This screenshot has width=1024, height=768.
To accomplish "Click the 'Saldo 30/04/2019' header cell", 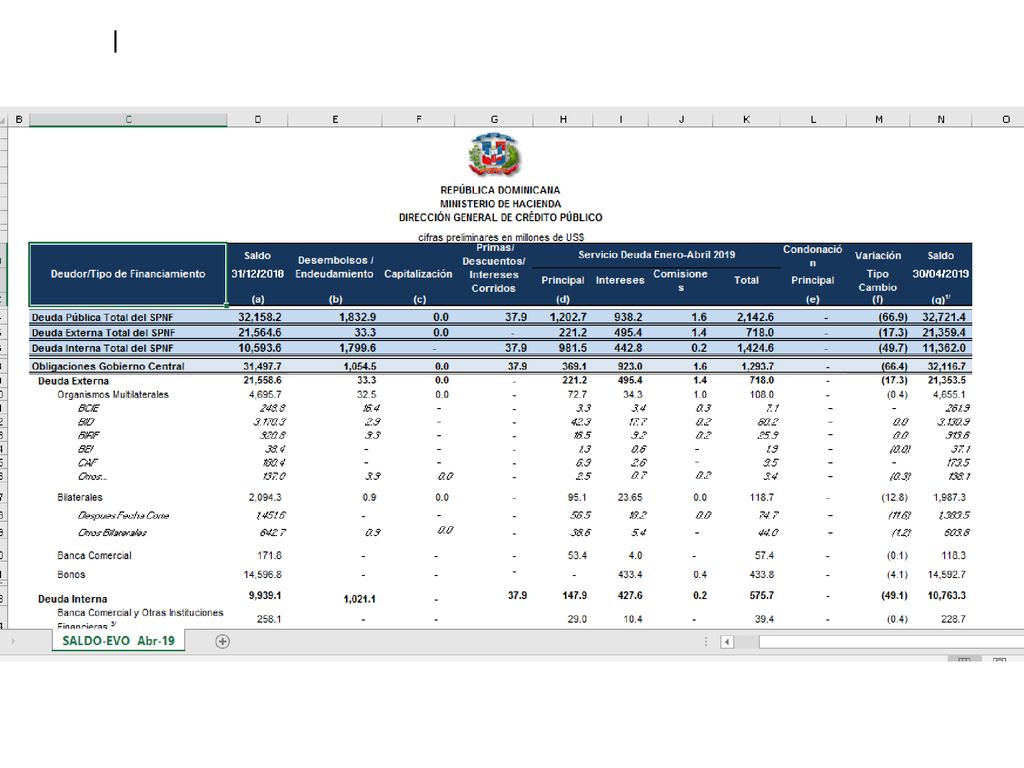I will 940,274.
